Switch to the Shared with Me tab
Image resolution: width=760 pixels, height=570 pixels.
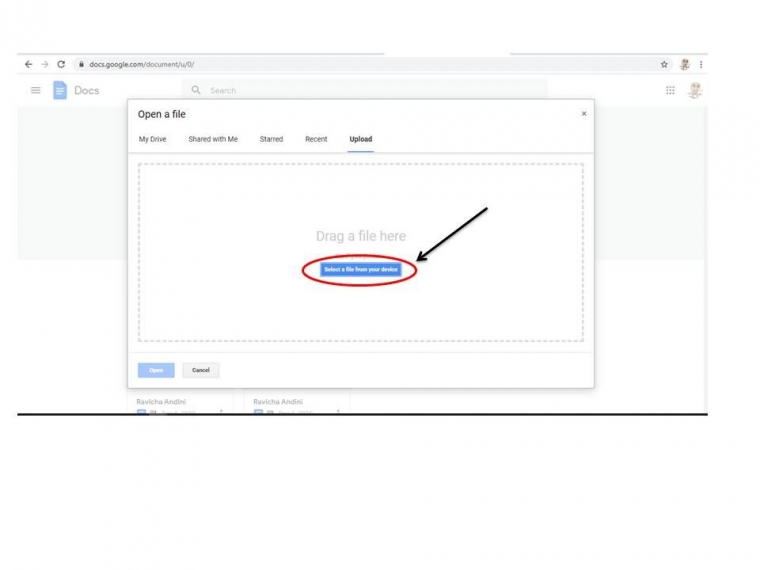pyautogui.click(x=213, y=139)
